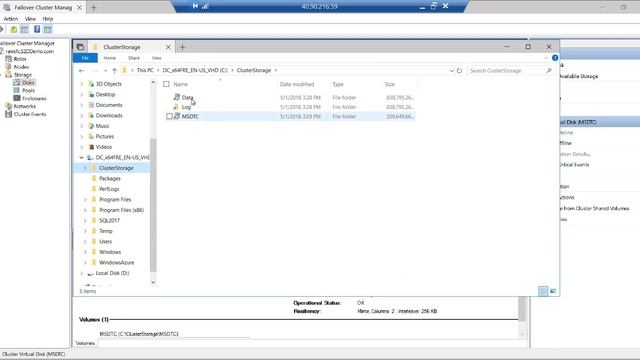
Task: Select Pools under Storage in cluster tree
Action: click(28, 90)
